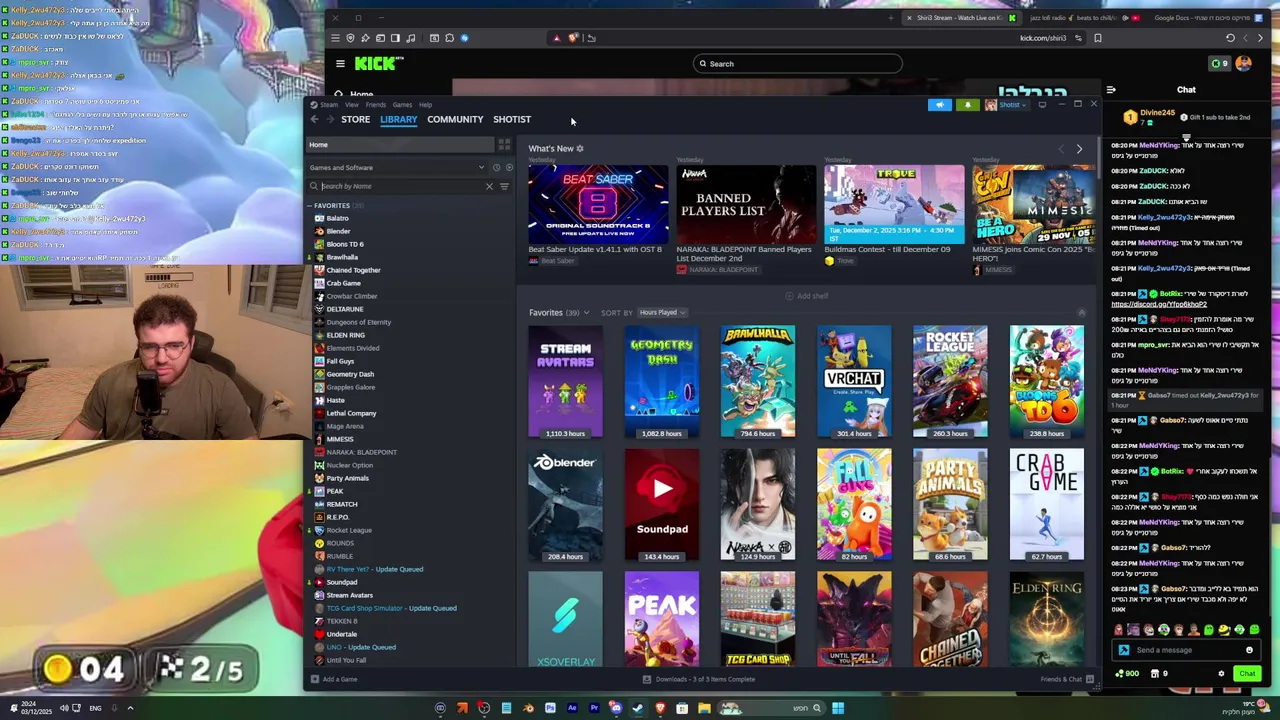Click Add shelf in library
This screenshot has height=720, width=1280.
[806, 296]
